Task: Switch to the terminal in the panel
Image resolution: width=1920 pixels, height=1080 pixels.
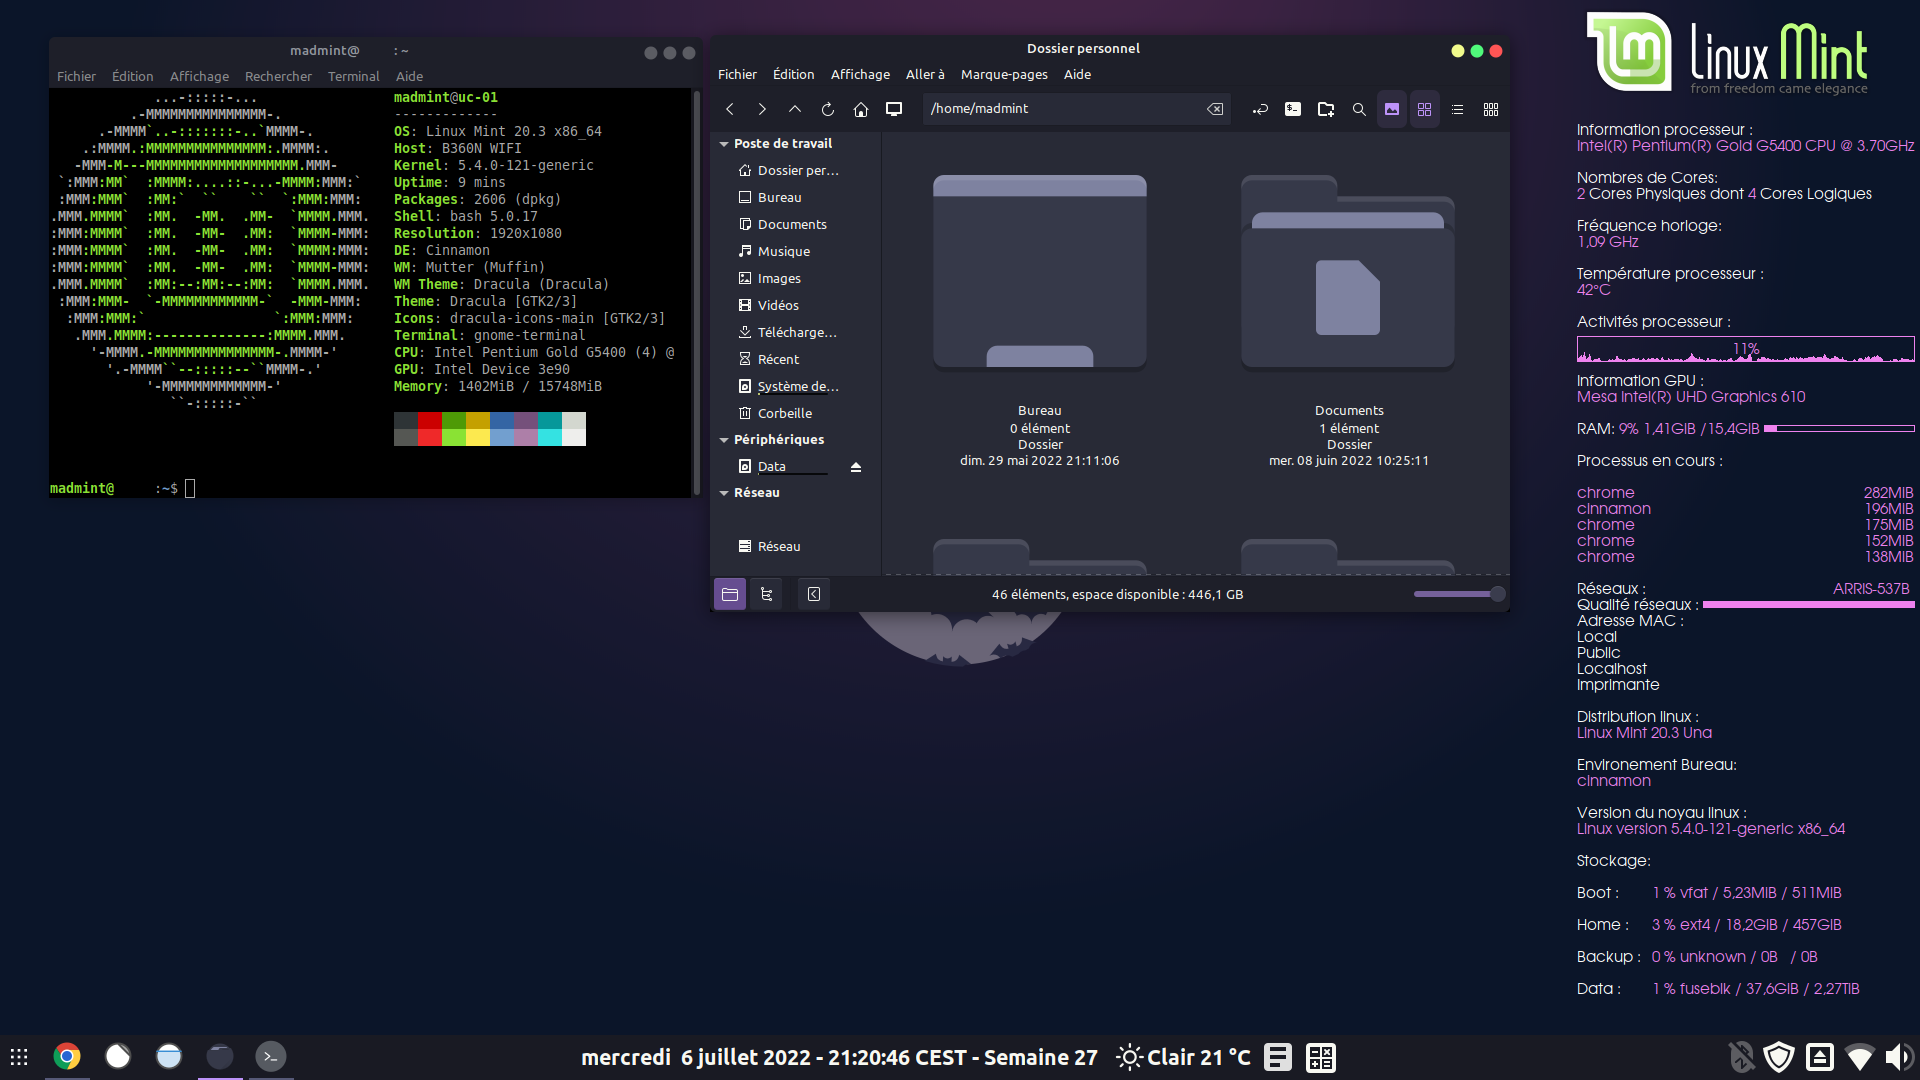Action: (x=270, y=1056)
